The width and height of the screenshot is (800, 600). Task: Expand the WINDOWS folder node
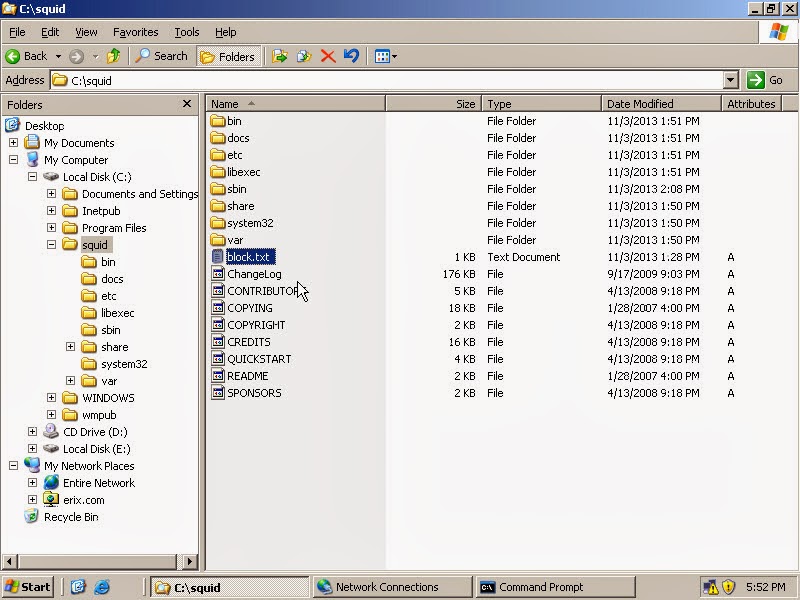(x=51, y=397)
